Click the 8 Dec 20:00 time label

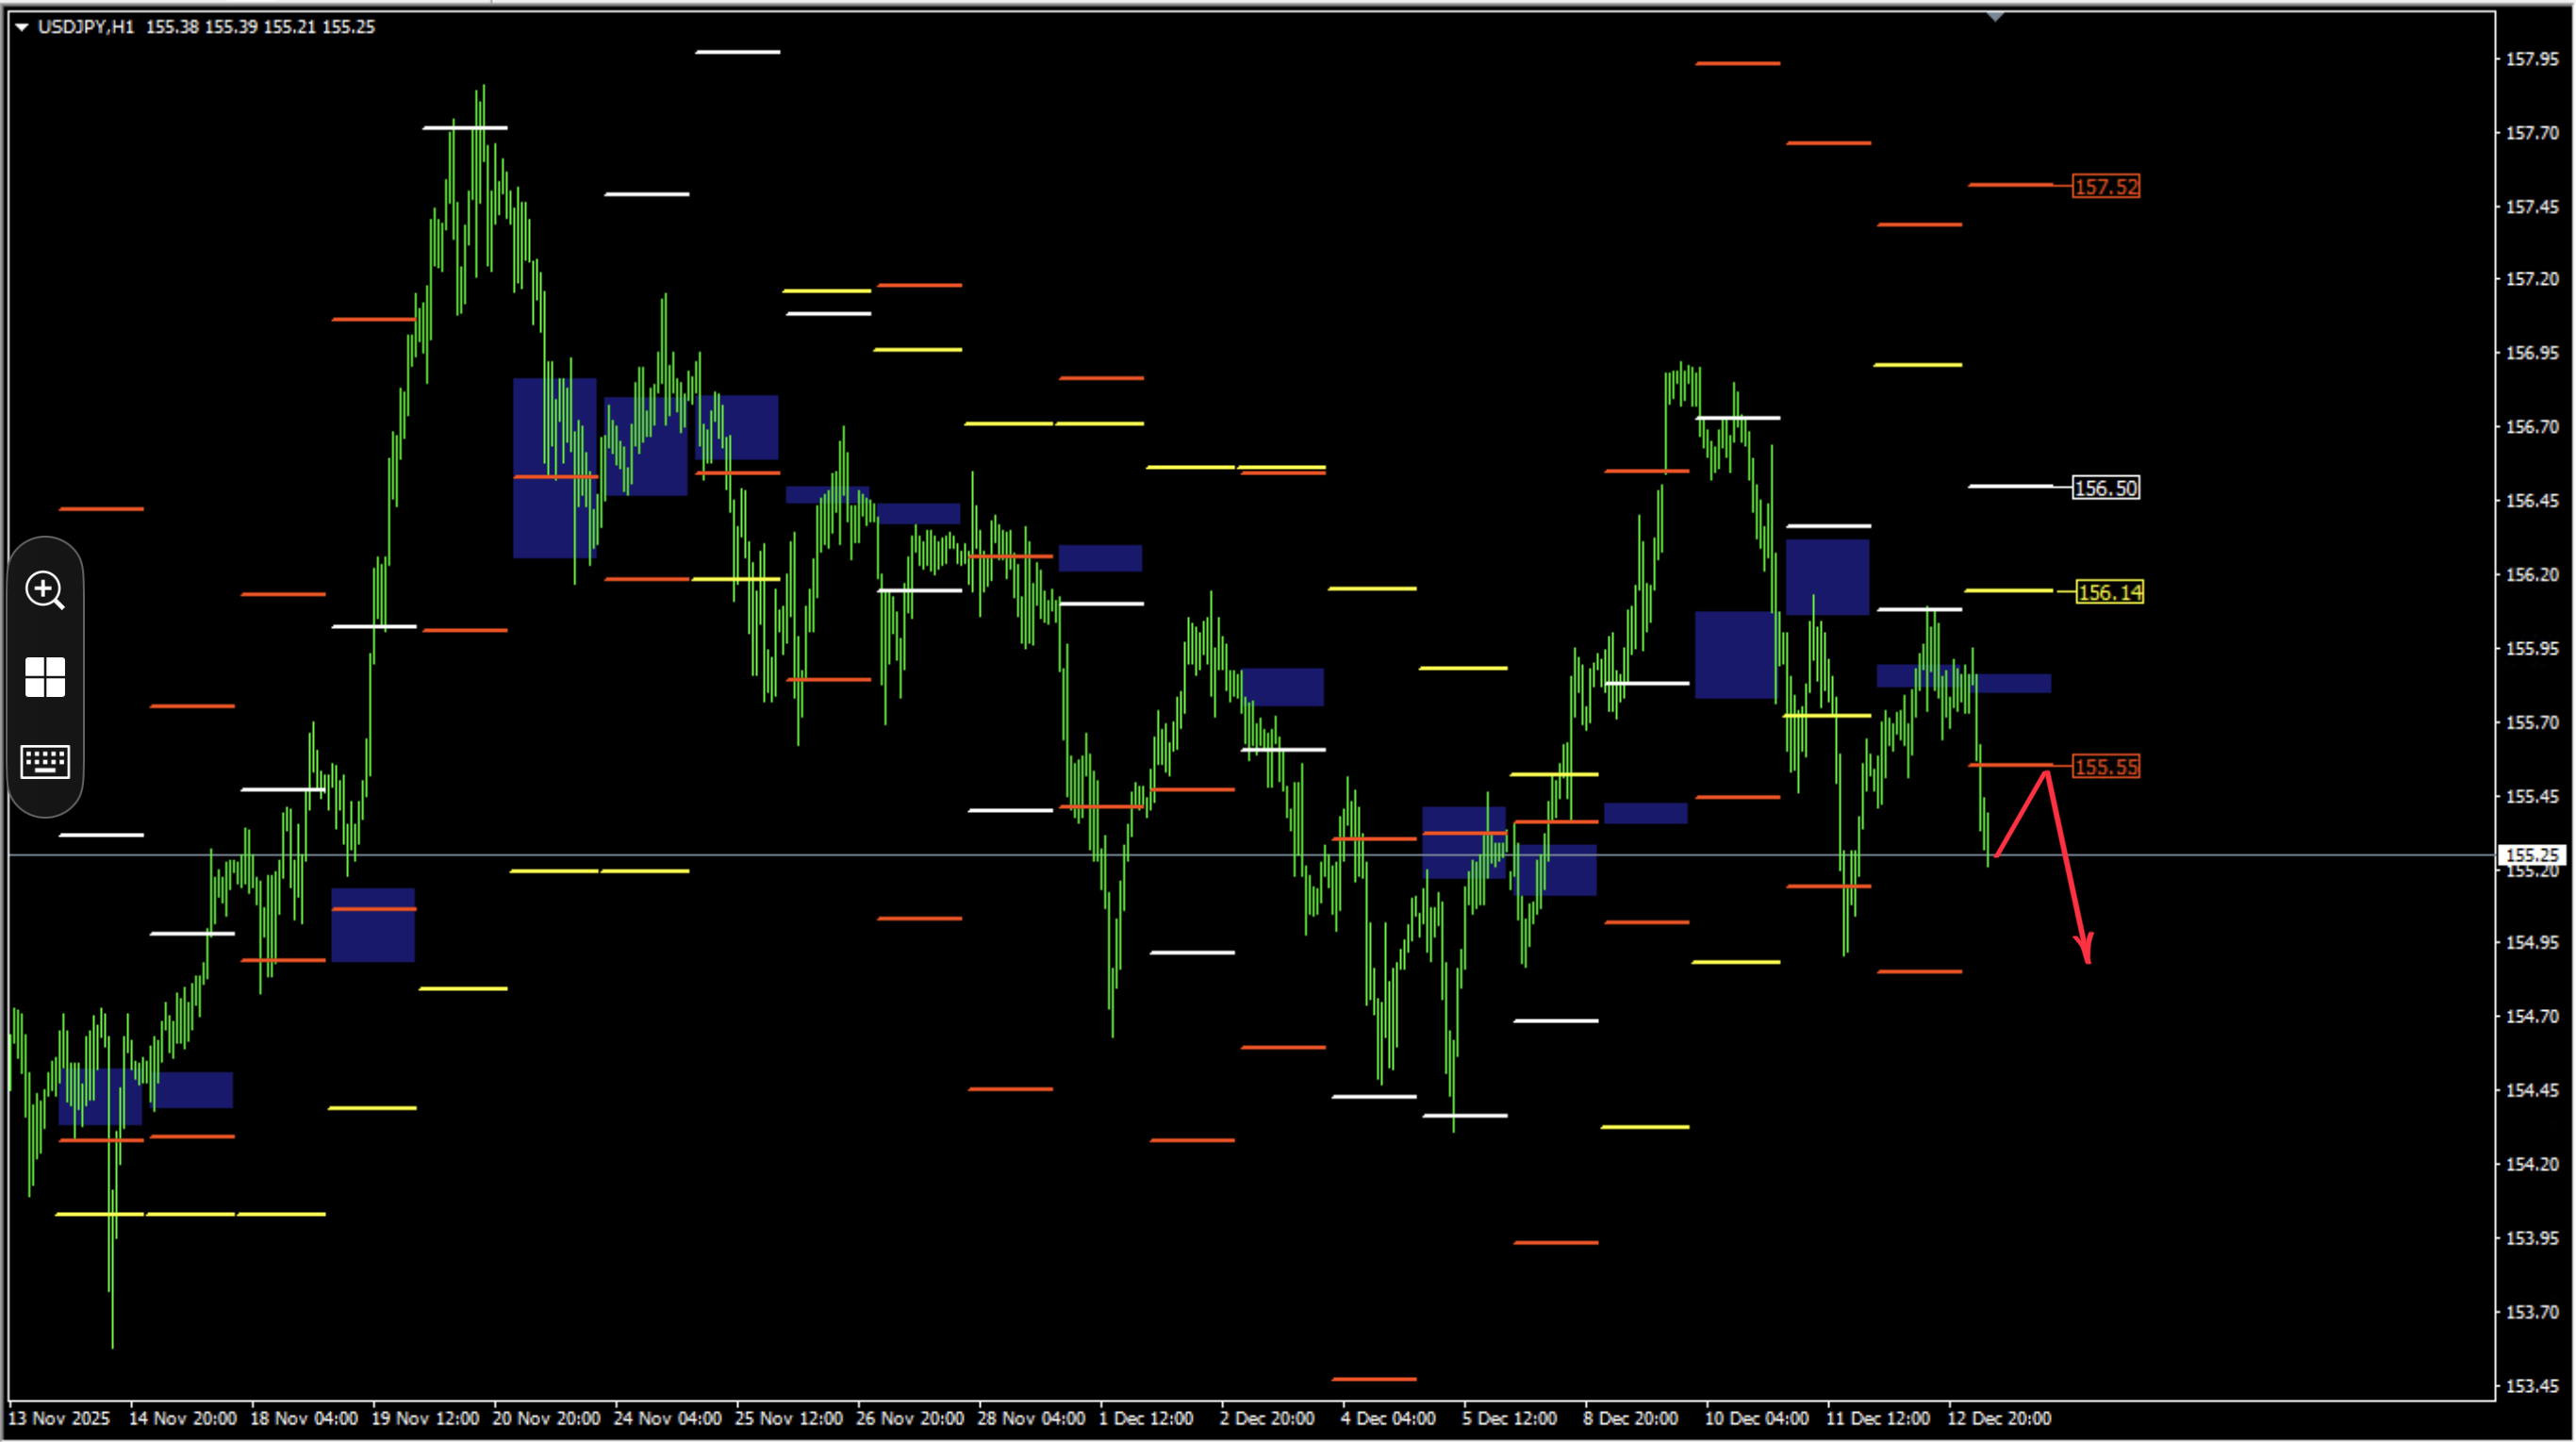pyautogui.click(x=1631, y=1418)
